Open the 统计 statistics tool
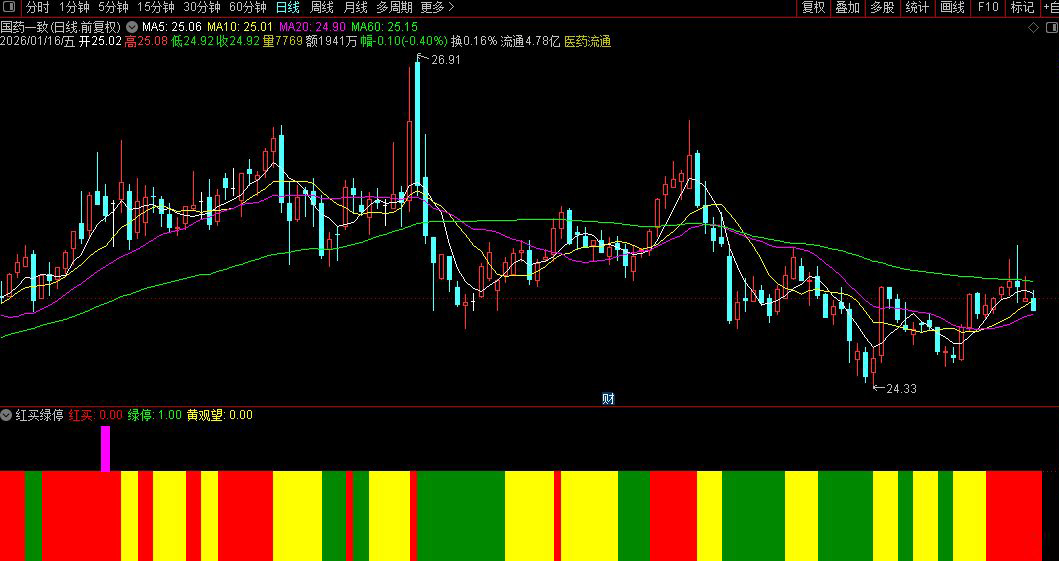The height and width of the screenshot is (561, 1059). point(917,8)
